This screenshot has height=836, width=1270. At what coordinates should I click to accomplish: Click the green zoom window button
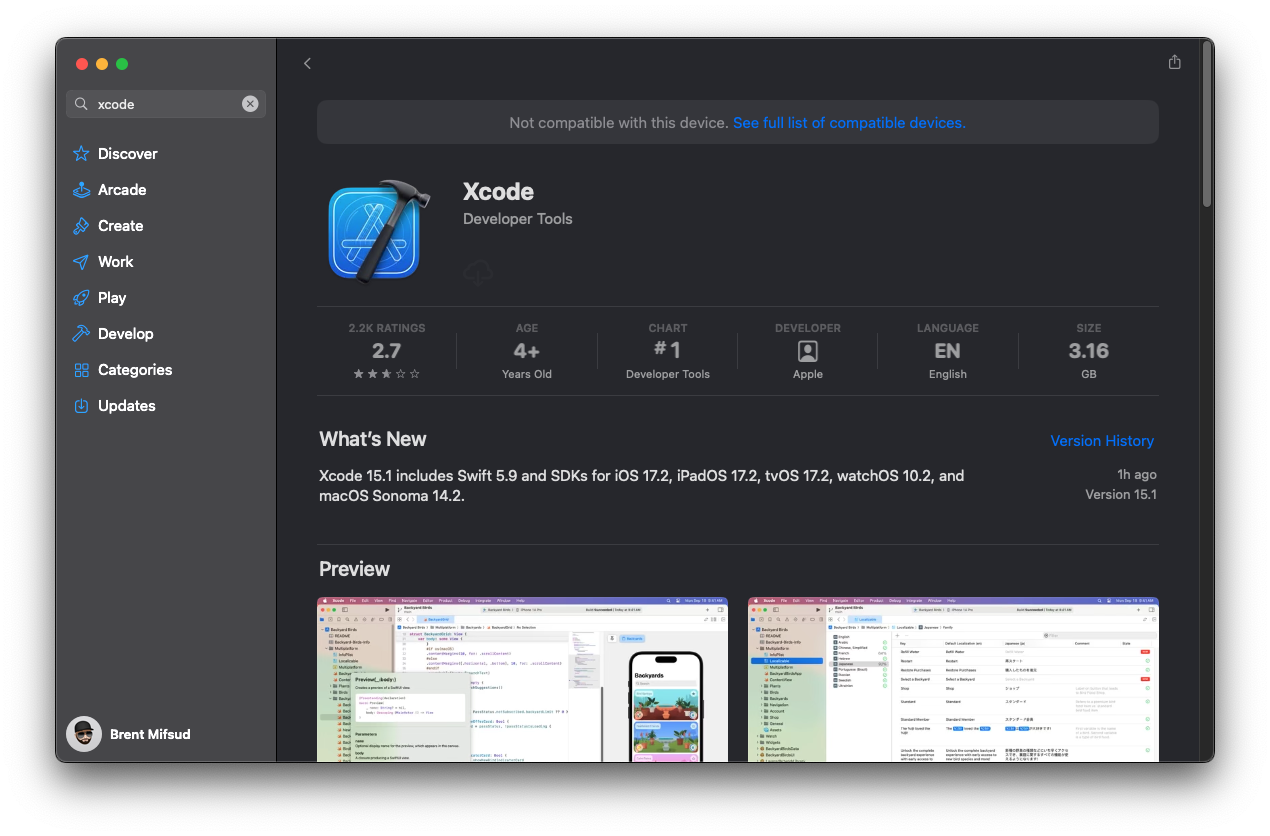coord(122,64)
